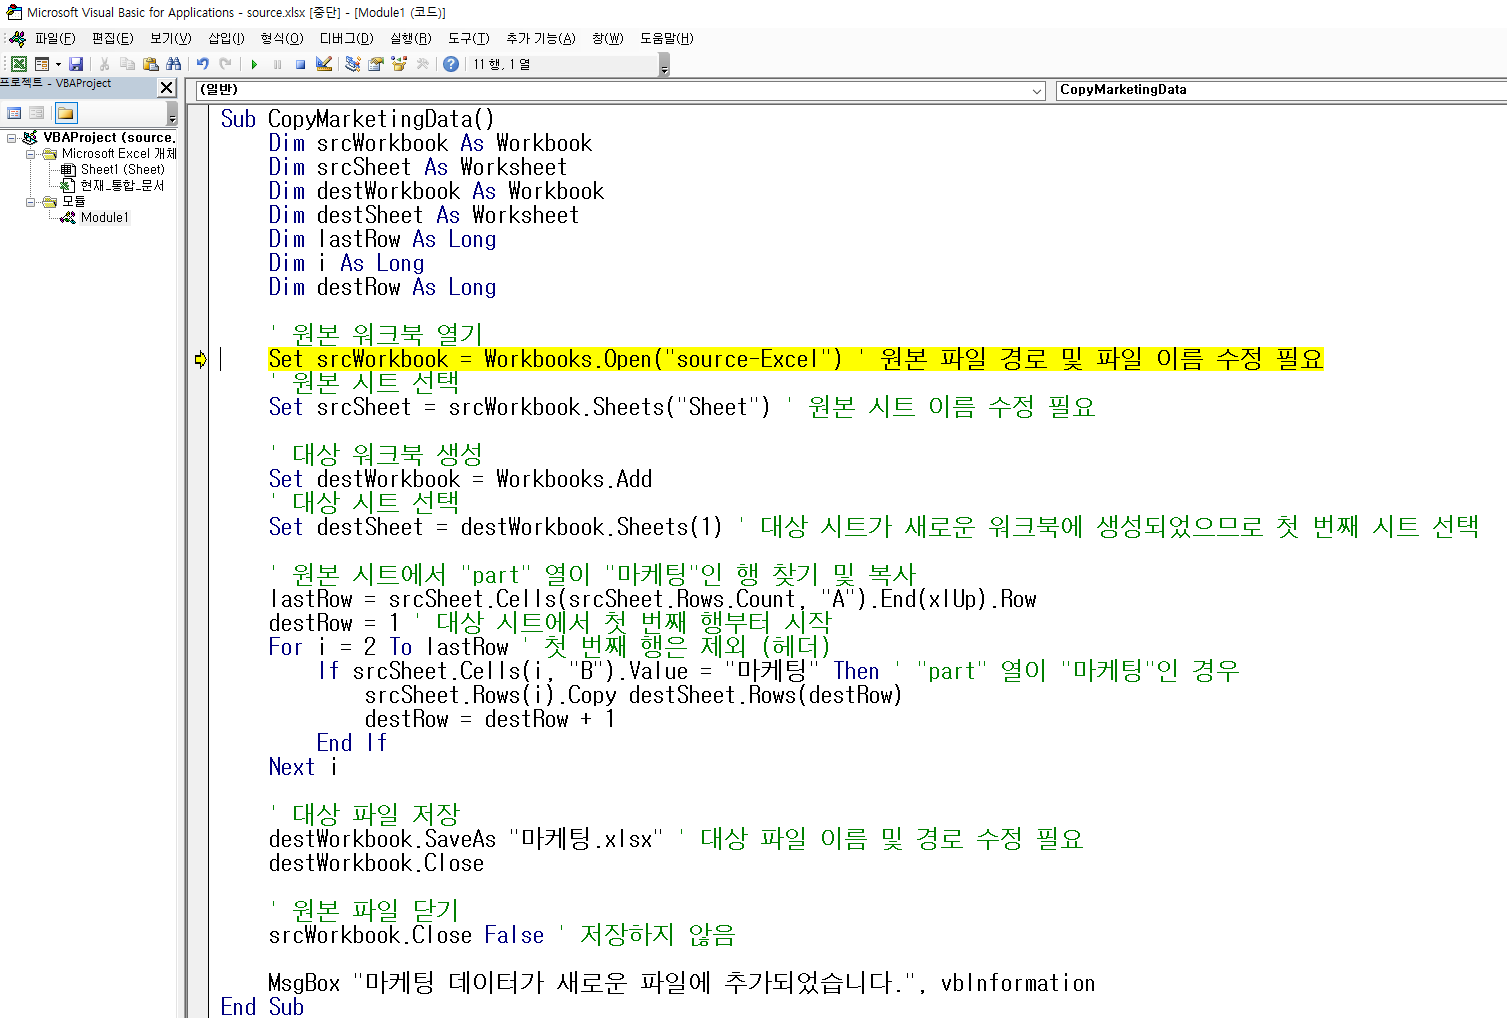Click the Break pause icon

[277, 64]
